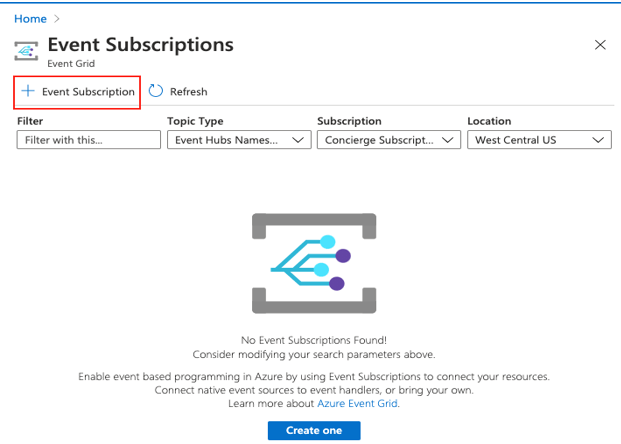Viewport: 621px width, 444px height.
Task: Click the breadcrumb chevron after Home
Action: [57, 19]
